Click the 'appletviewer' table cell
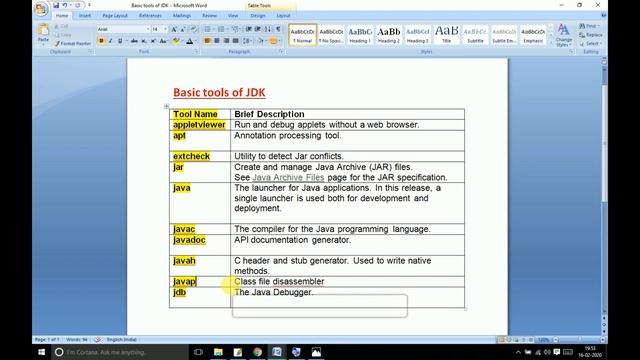 200,125
